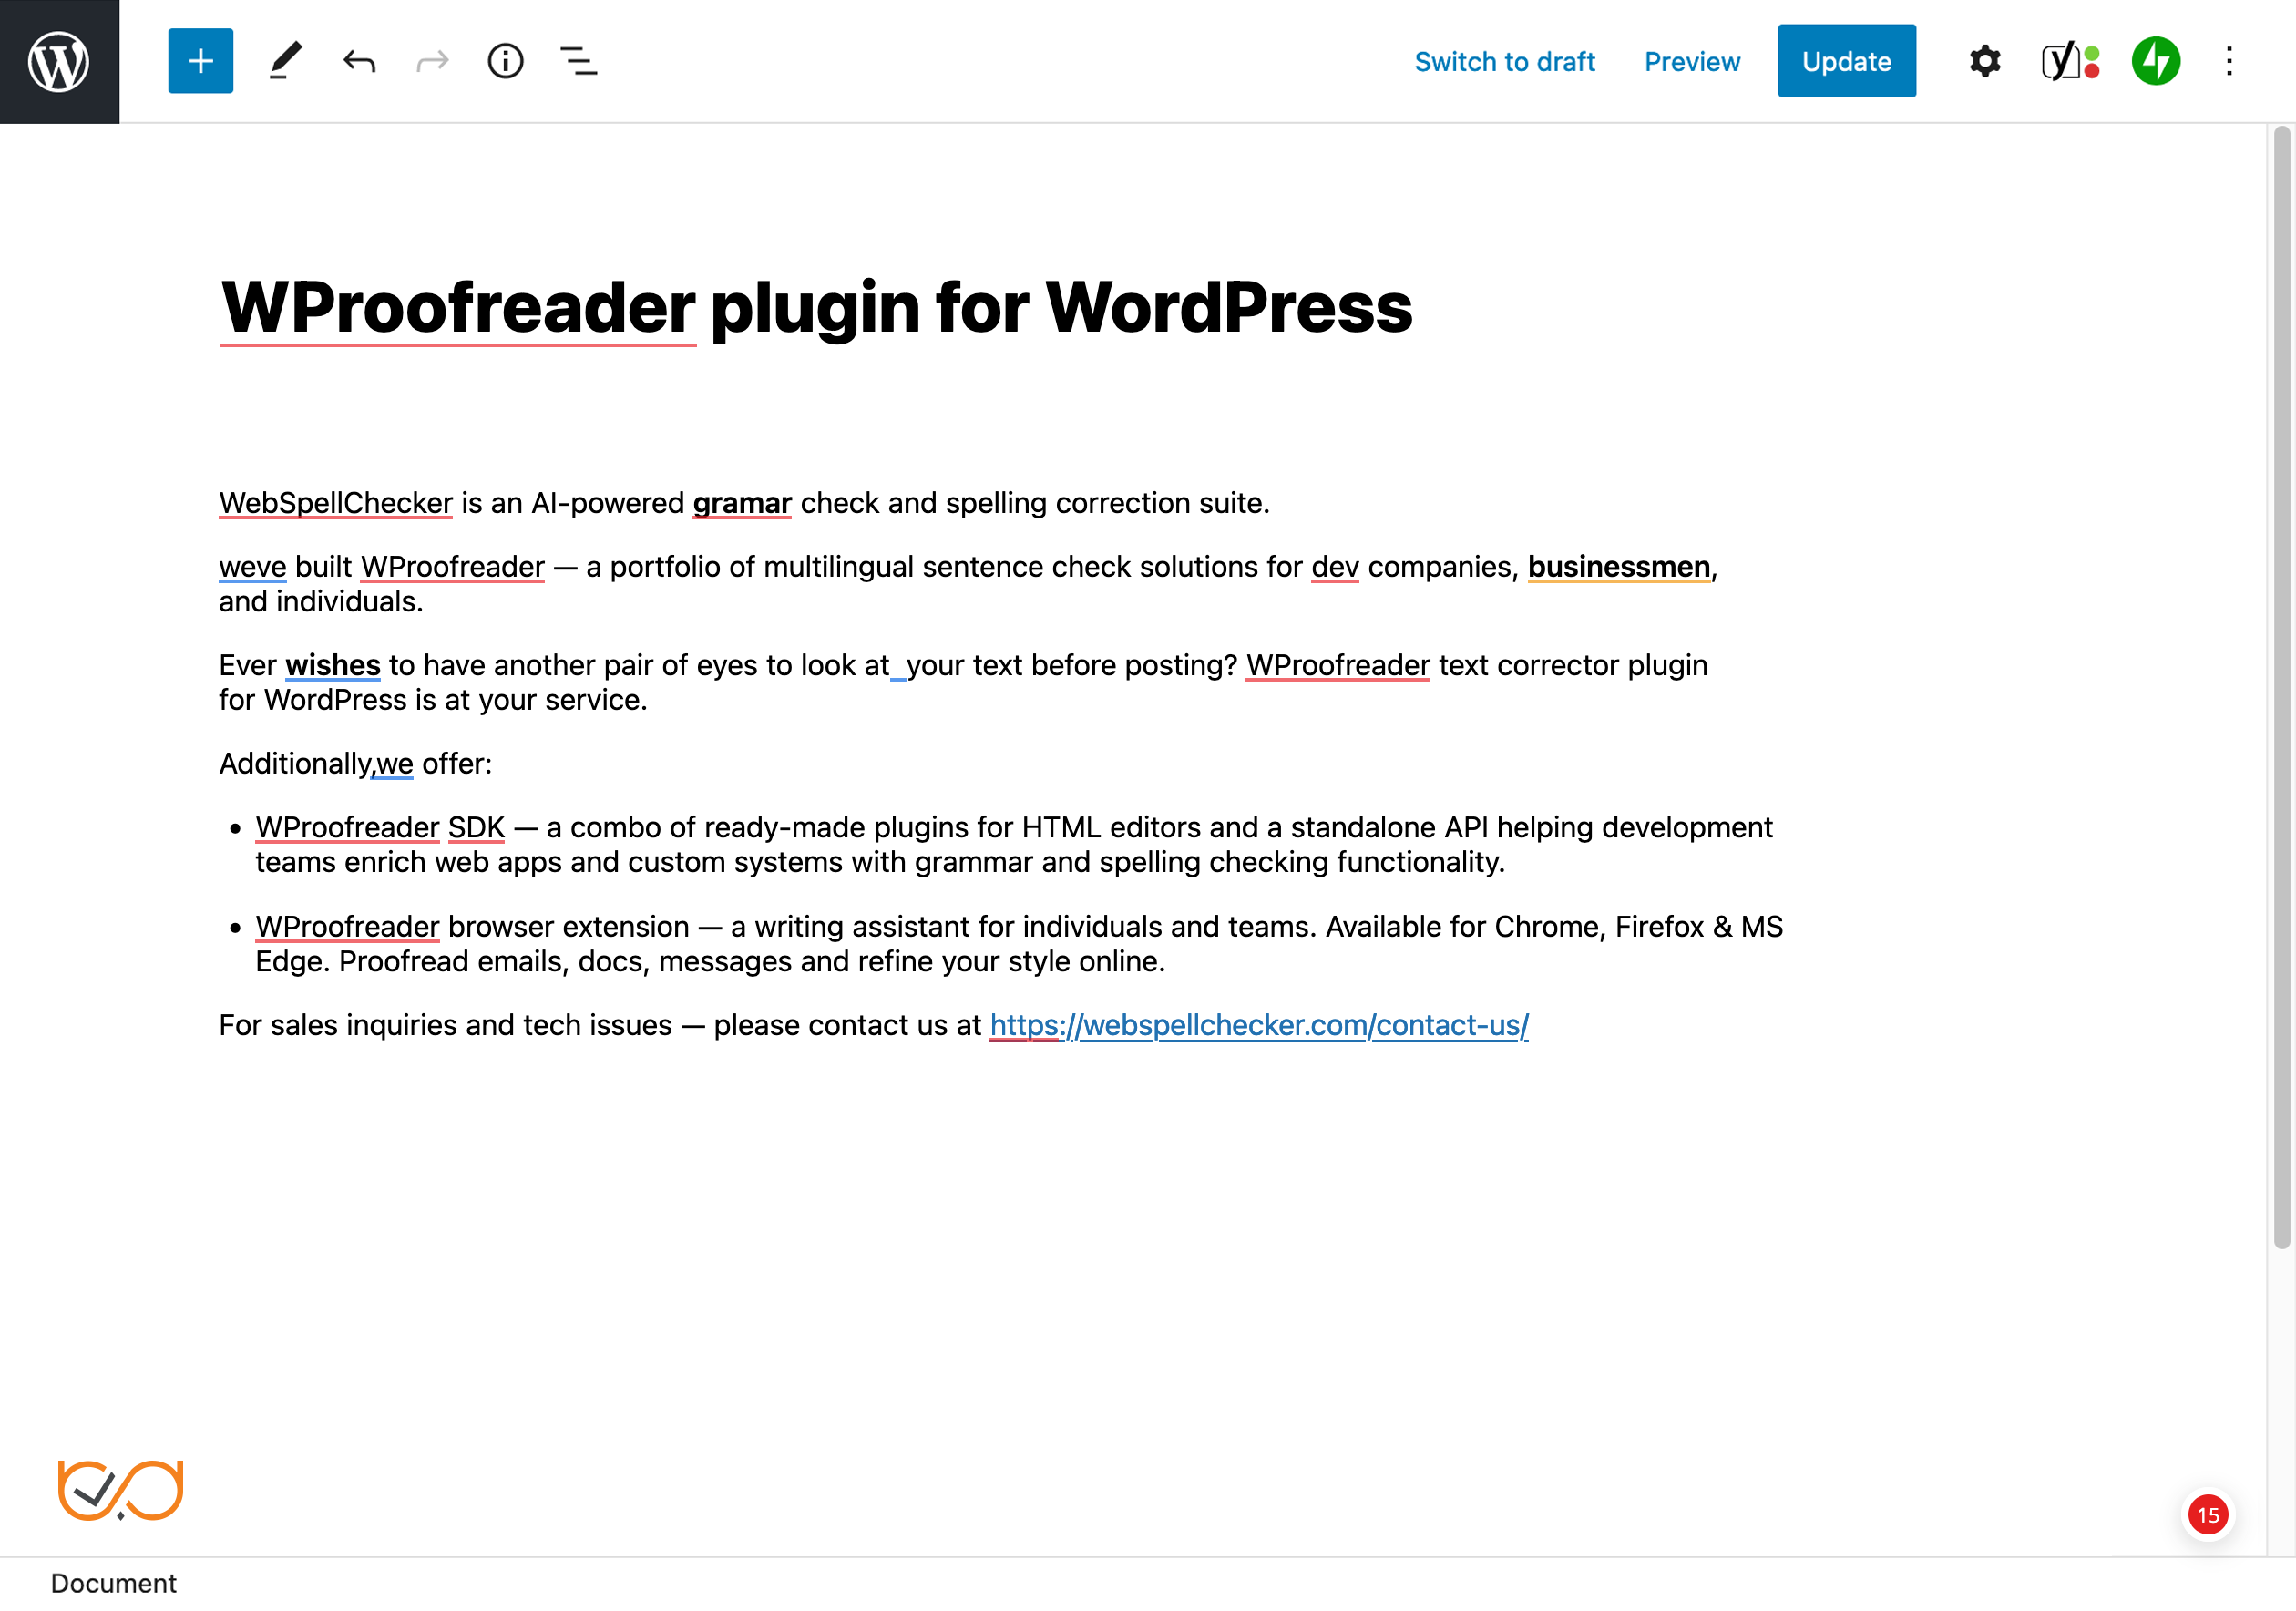Select the Edit (pencil) tool icon
The width and height of the screenshot is (2296, 1611).
[282, 59]
